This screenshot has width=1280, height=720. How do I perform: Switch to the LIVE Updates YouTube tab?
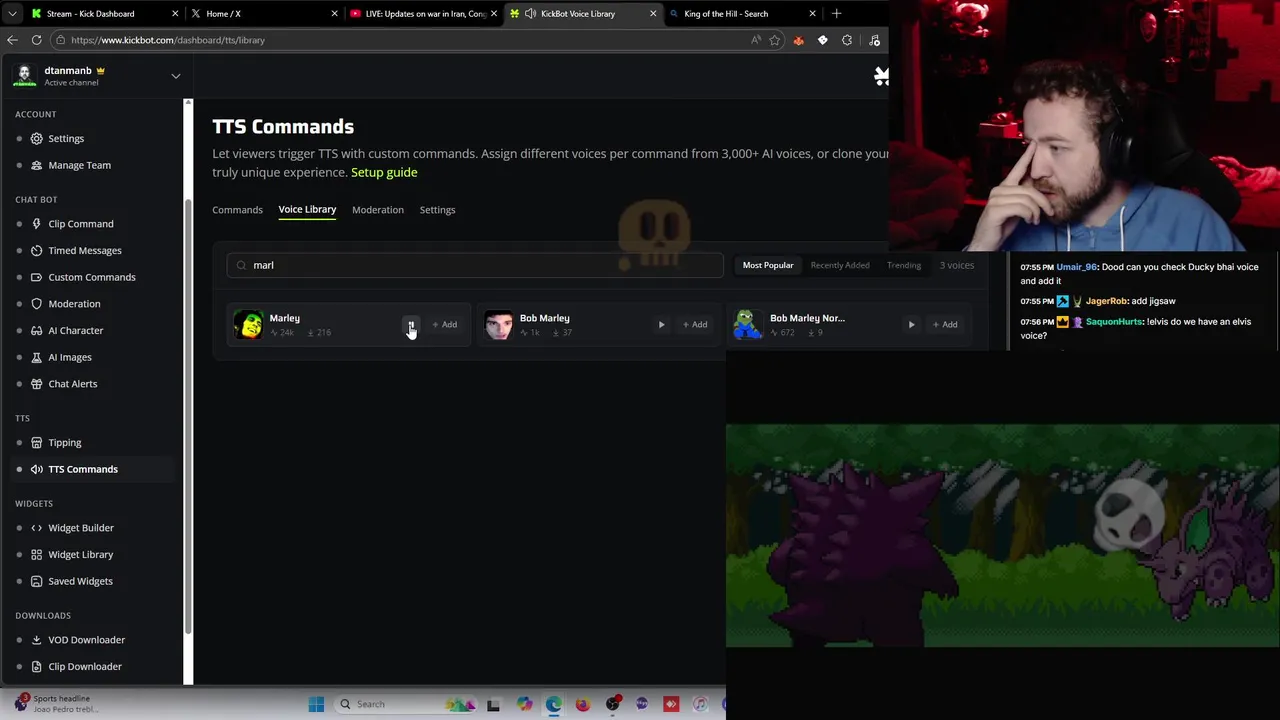[x=424, y=14]
